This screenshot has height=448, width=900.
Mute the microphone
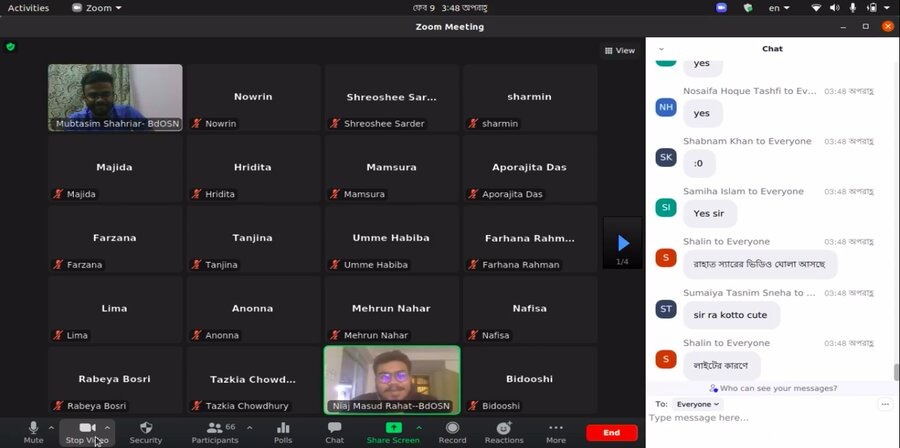pyautogui.click(x=33, y=431)
